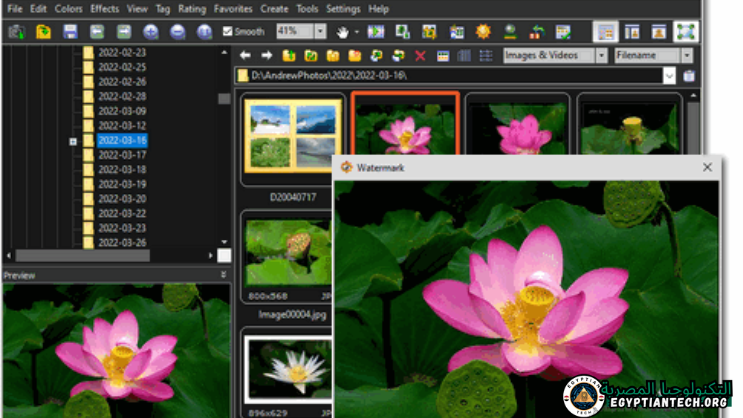743x418 pixels.
Task: Open the Crop Board tool
Action: pos(429,32)
